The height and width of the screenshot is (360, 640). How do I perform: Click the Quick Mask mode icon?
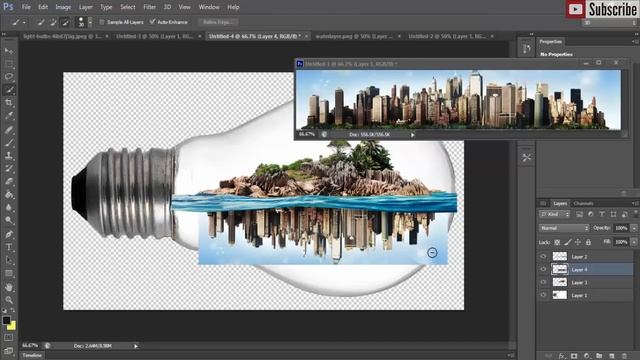click(x=9, y=338)
